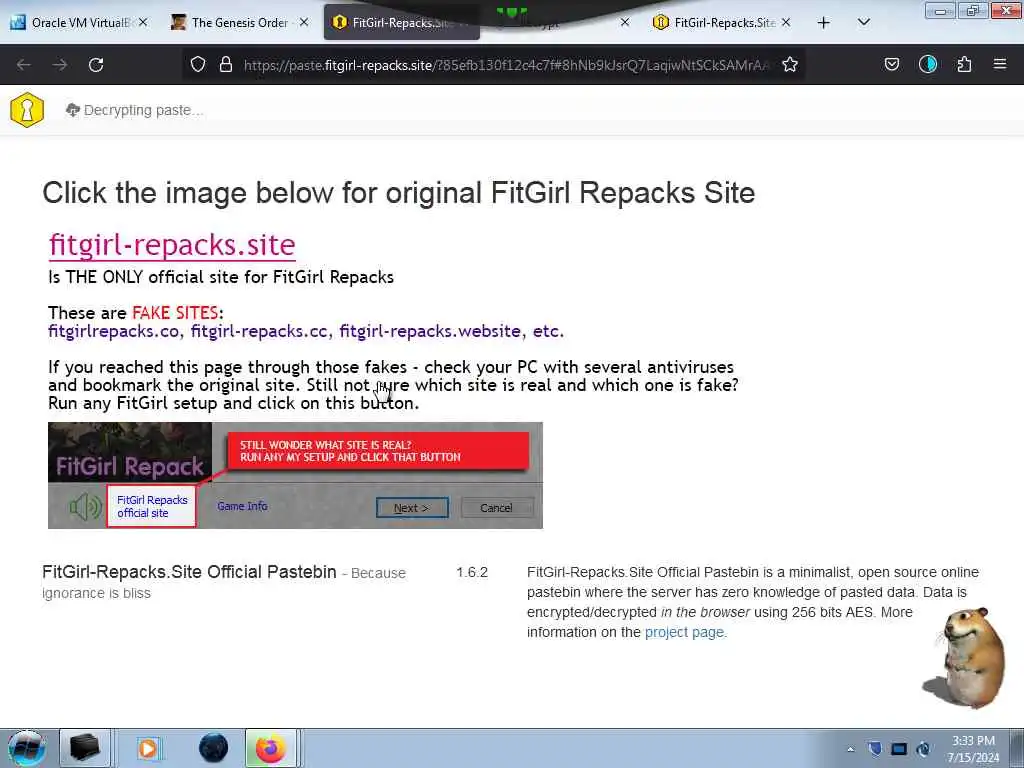1024x768 pixels.
Task: Reload the current page
Action: [96, 65]
